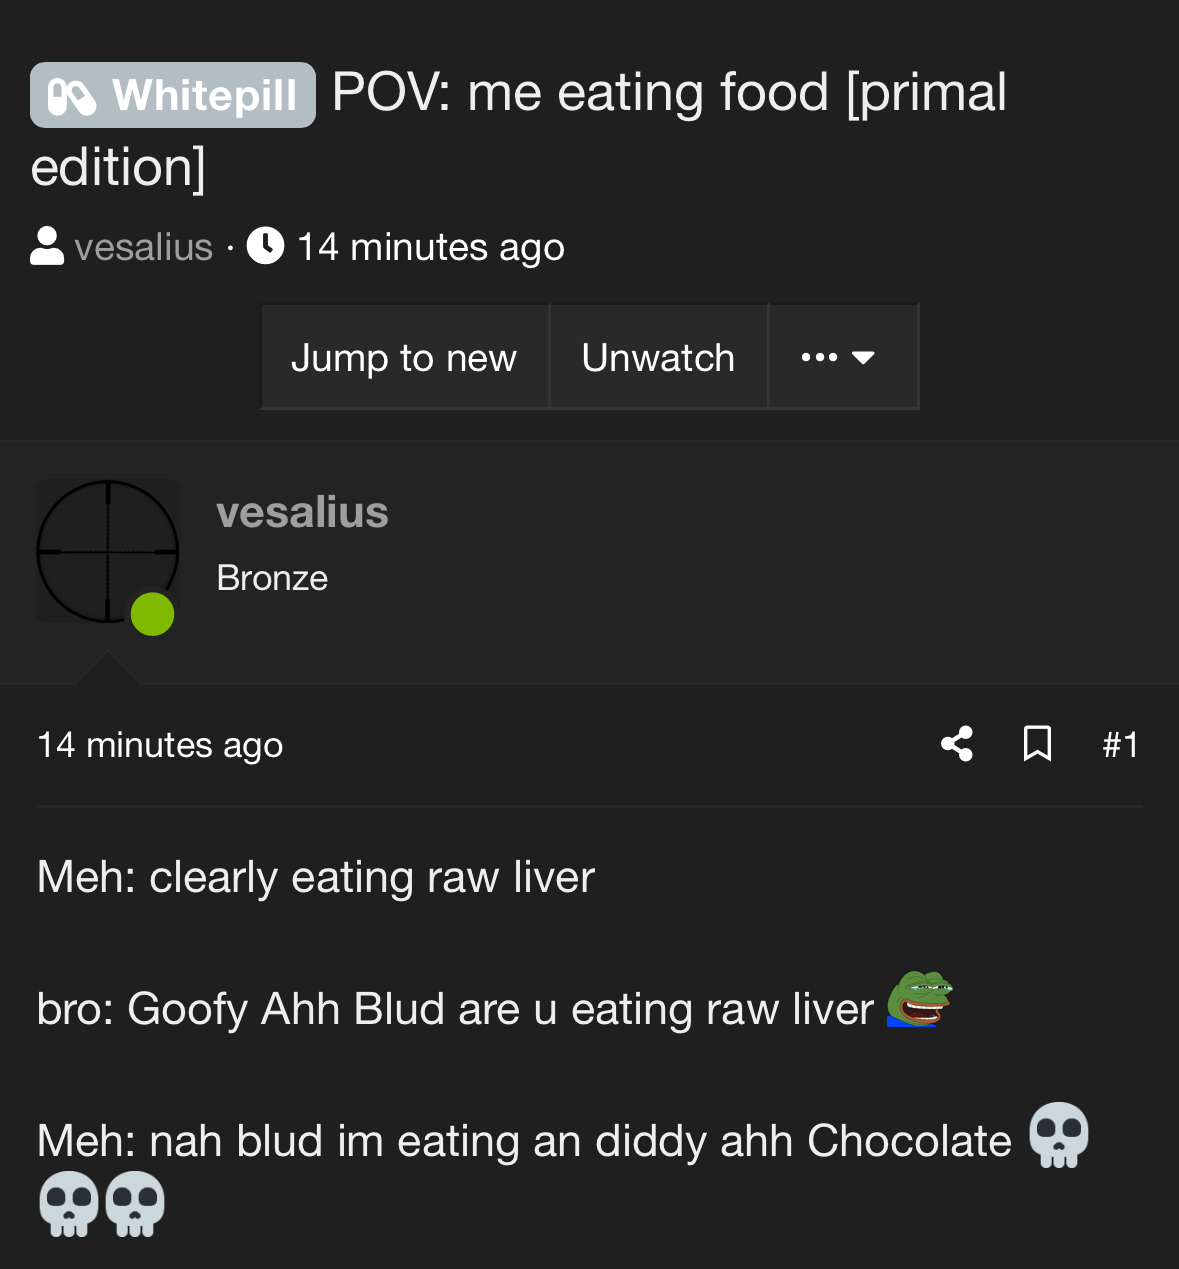
Task: Click the Bronze user rank label
Action: (272, 578)
